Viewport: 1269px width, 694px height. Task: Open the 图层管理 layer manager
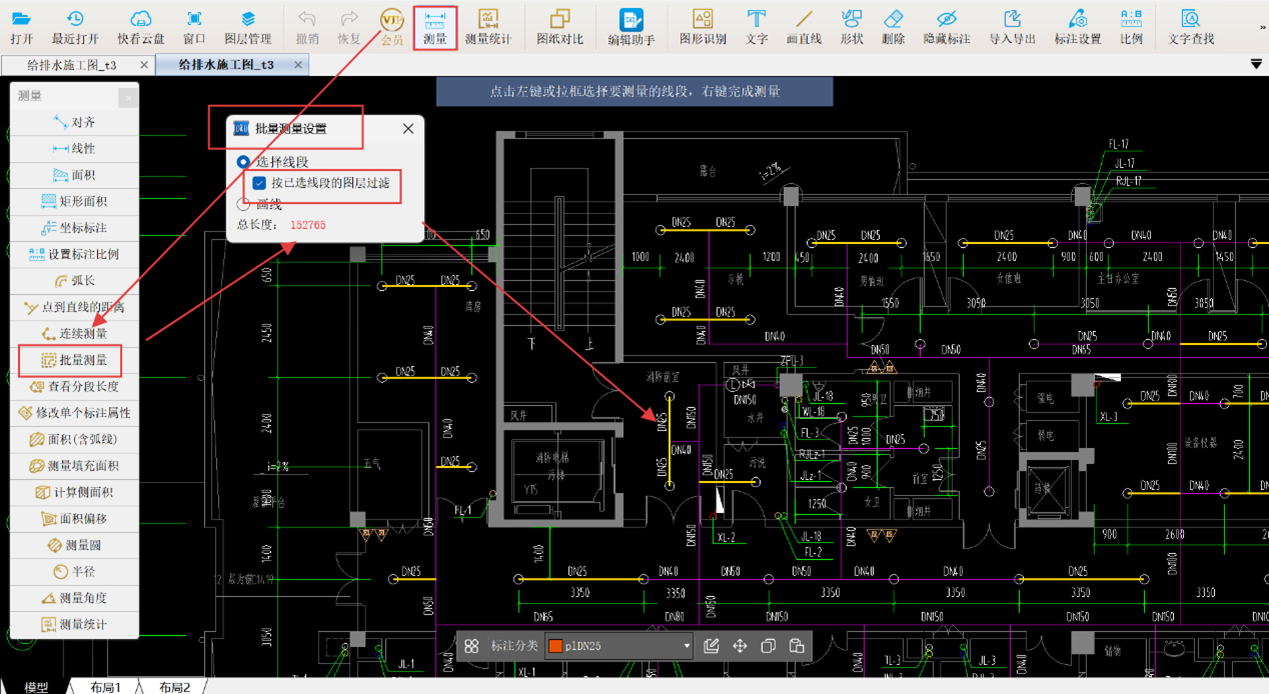point(247,27)
